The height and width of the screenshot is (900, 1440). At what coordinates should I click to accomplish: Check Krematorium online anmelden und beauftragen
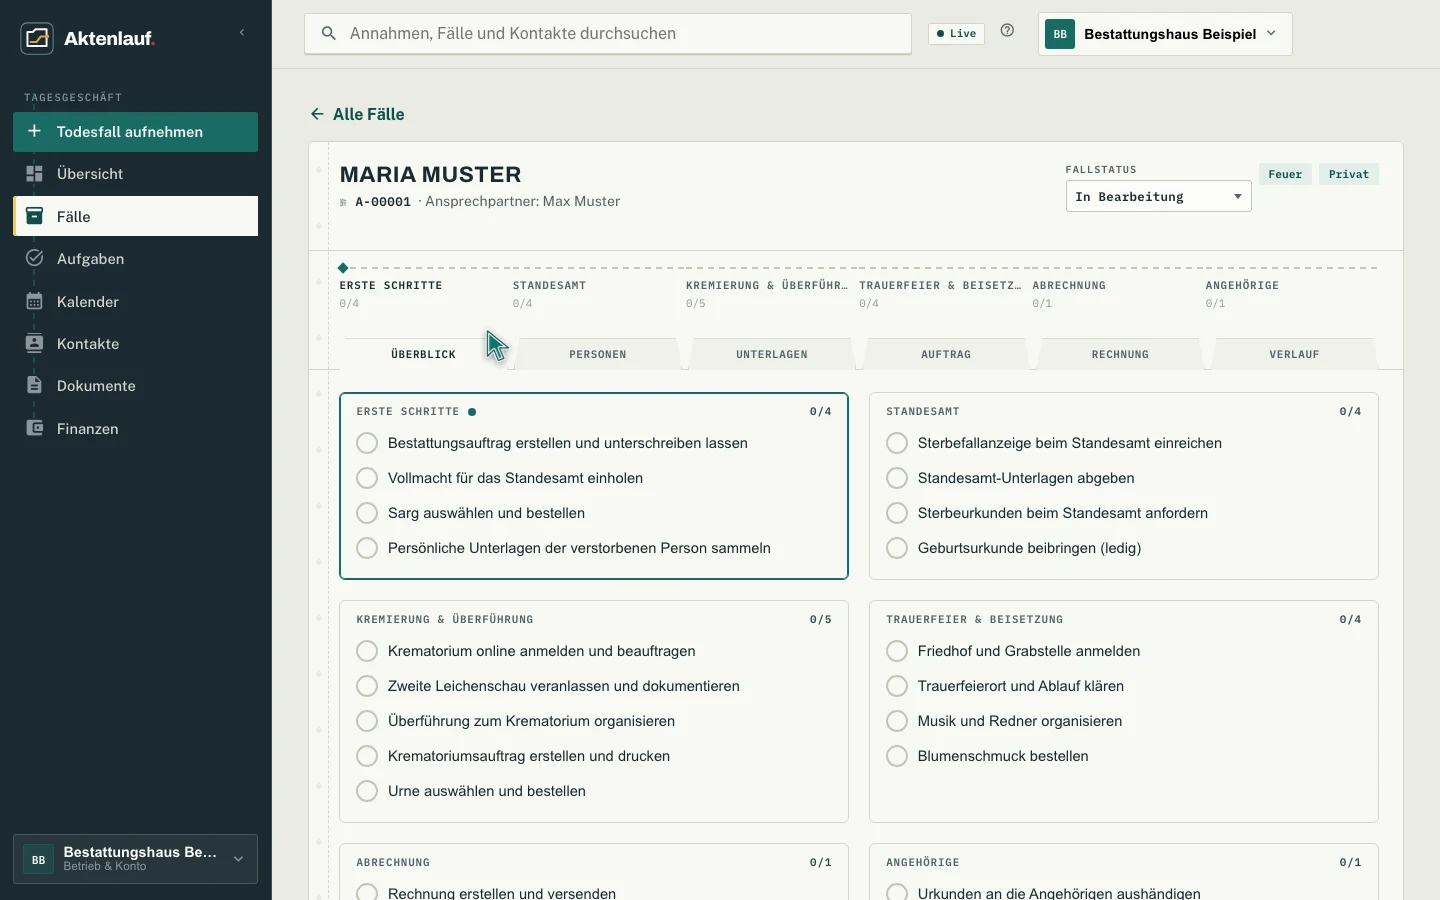point(367,651)
